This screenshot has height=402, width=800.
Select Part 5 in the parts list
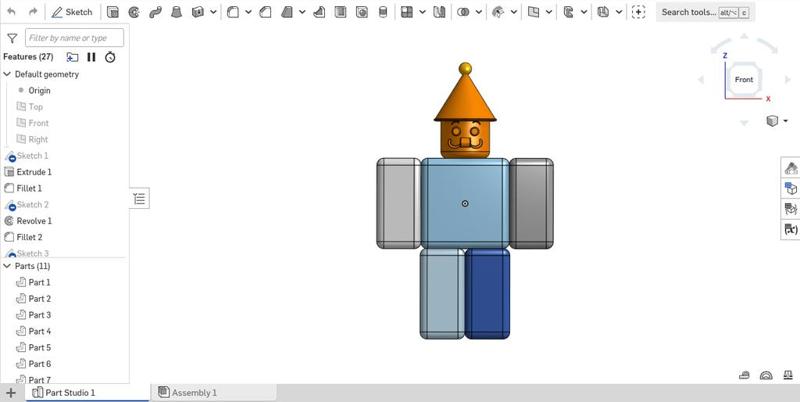click(x=39, y=347)
